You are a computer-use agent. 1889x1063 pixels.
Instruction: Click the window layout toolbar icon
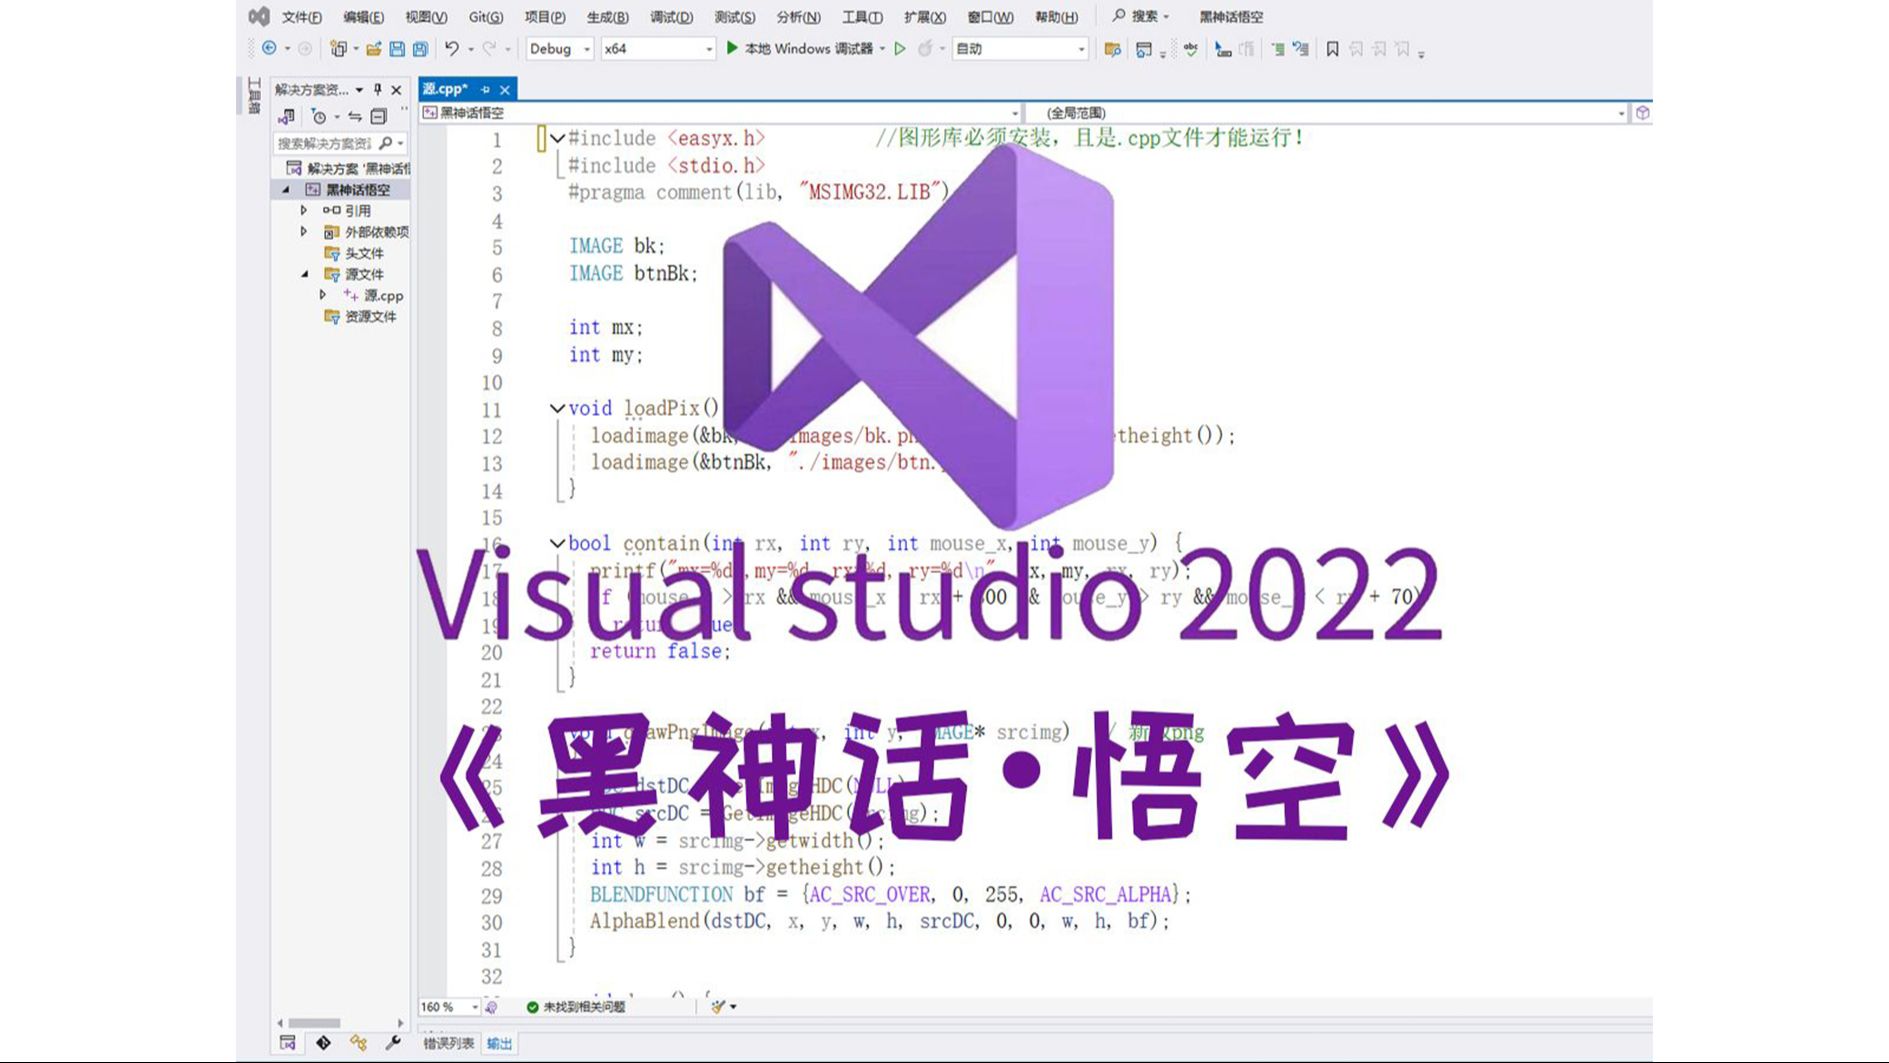click(1144, 49)
